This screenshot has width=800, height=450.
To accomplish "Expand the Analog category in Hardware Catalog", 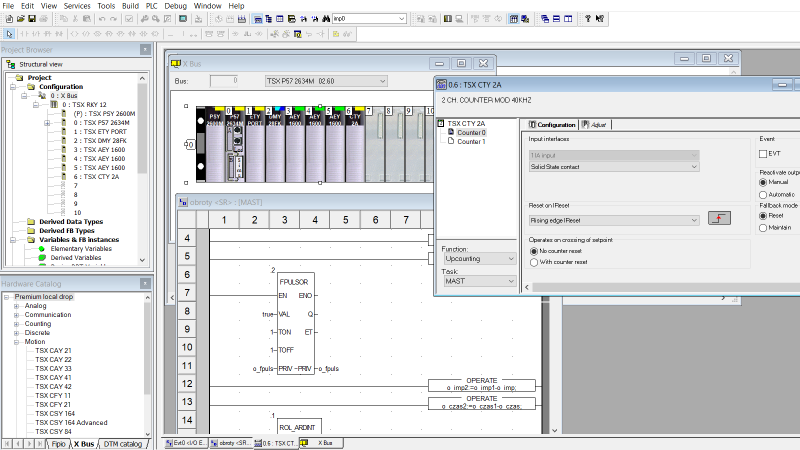I will pos(16,306).
